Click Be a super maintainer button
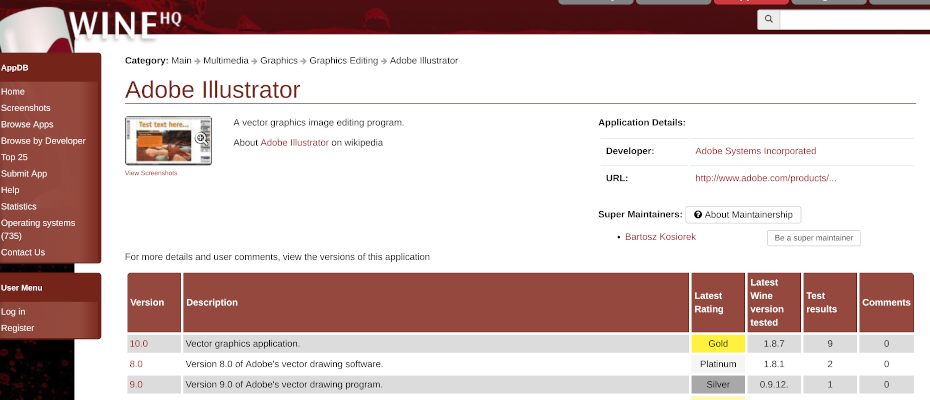The image size is (930, 400). click(814, 238)
